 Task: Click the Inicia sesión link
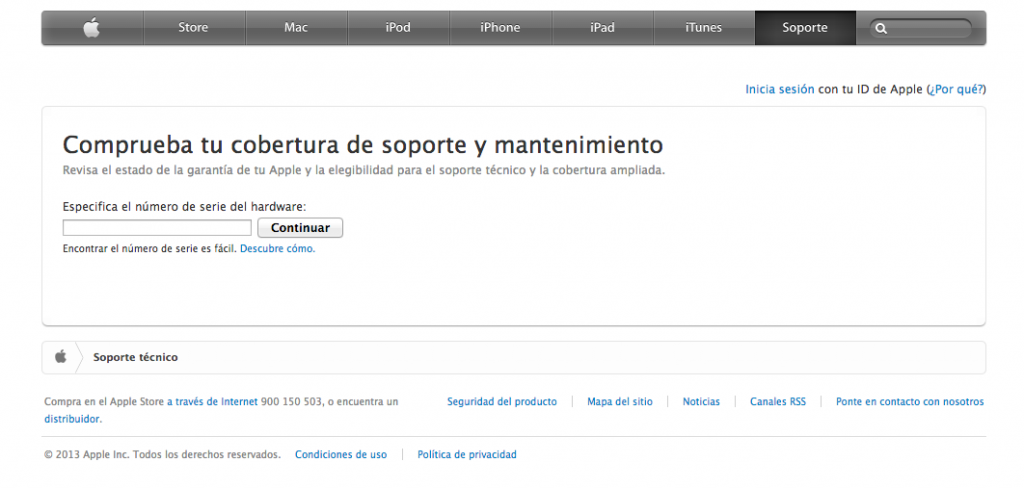(x=780, y=89)
